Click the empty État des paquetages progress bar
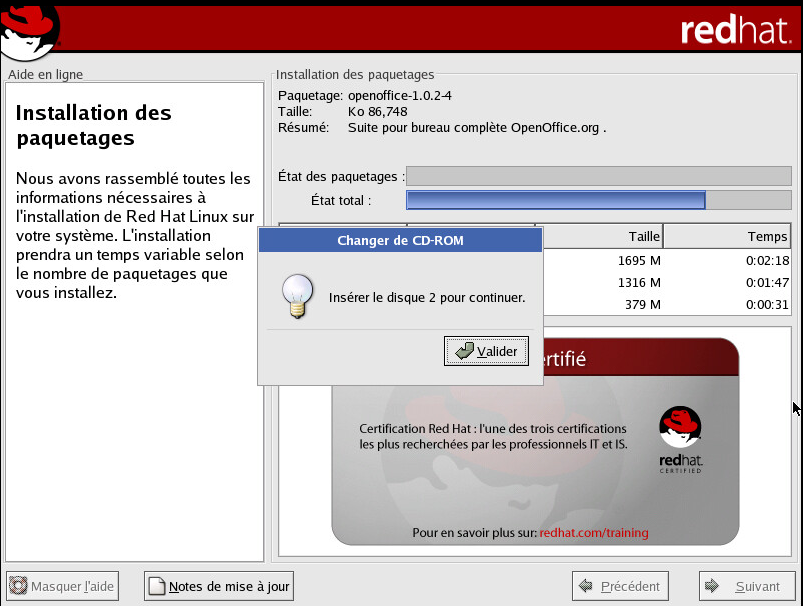Viewport: 803px width, 606px height. pos(598,177)
